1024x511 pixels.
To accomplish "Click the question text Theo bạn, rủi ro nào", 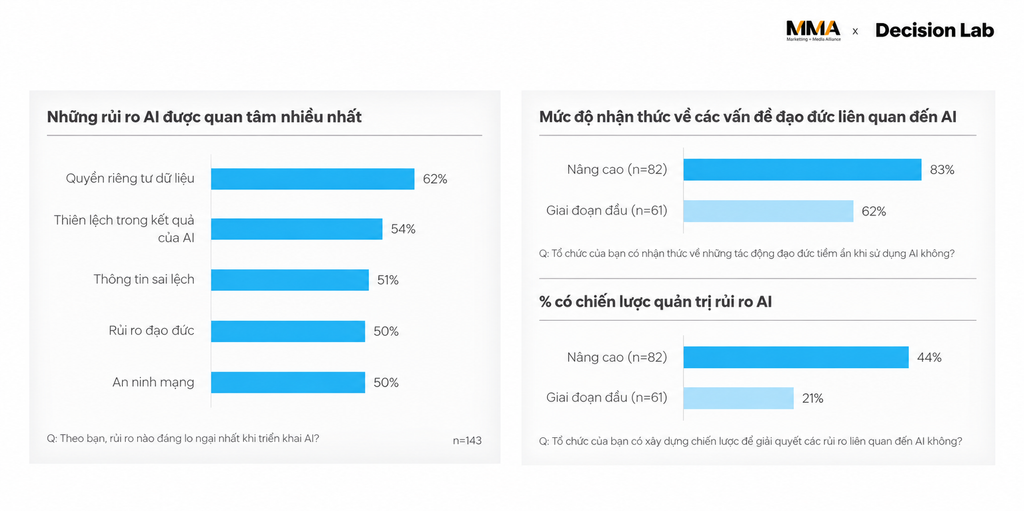I will 183,439.
